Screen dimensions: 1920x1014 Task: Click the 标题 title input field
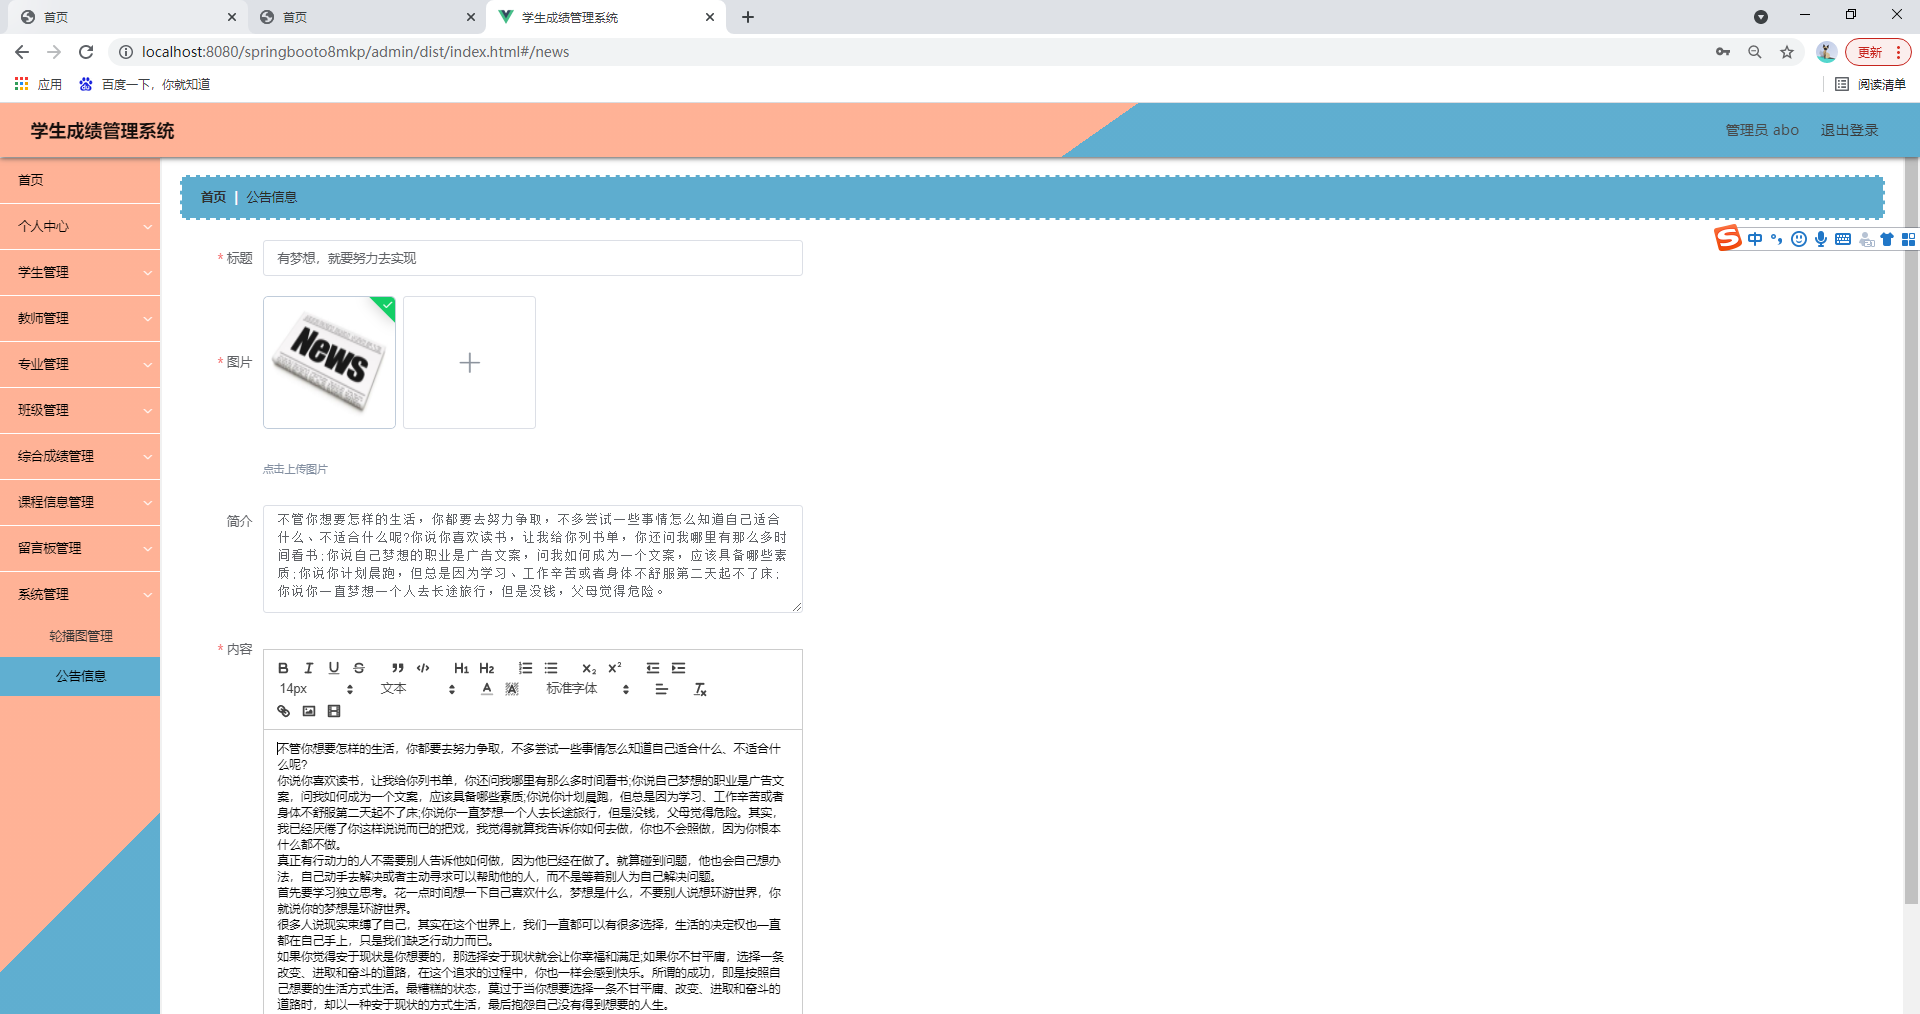click(x=533, y=258)
